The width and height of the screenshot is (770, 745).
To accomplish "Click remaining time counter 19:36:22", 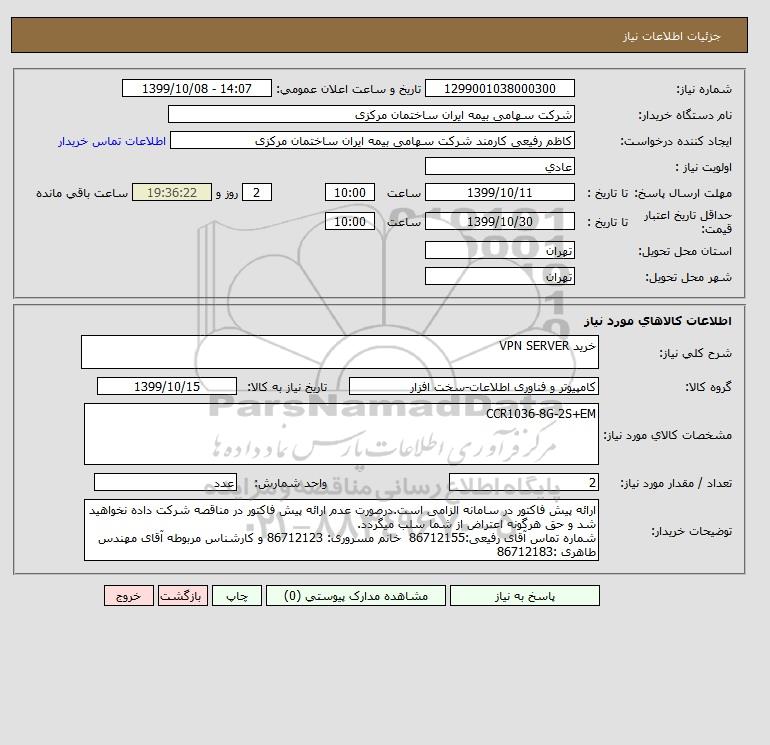I will [172, 193].
